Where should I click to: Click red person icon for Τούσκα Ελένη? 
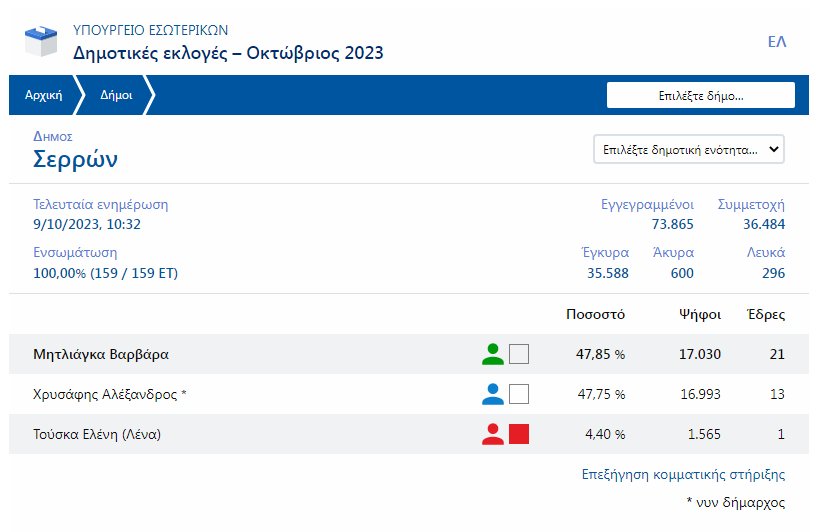coord(492,434)
